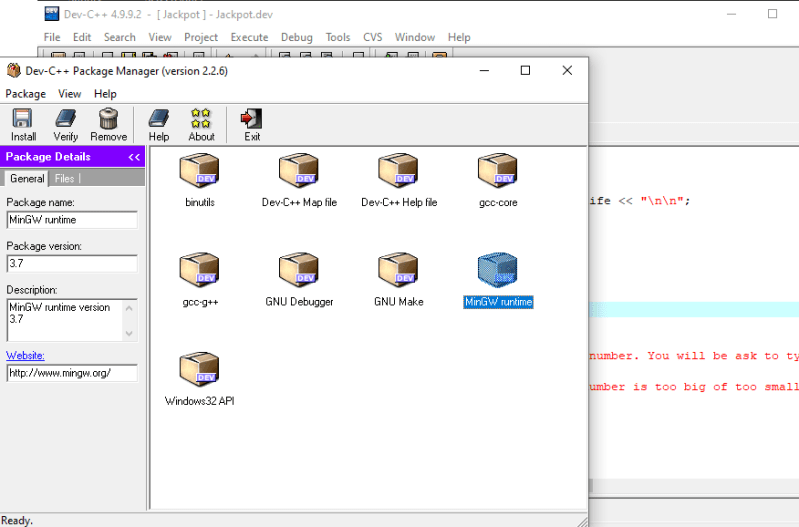Select the gcc-core package
799x527 pixels.
pos(498,180)
